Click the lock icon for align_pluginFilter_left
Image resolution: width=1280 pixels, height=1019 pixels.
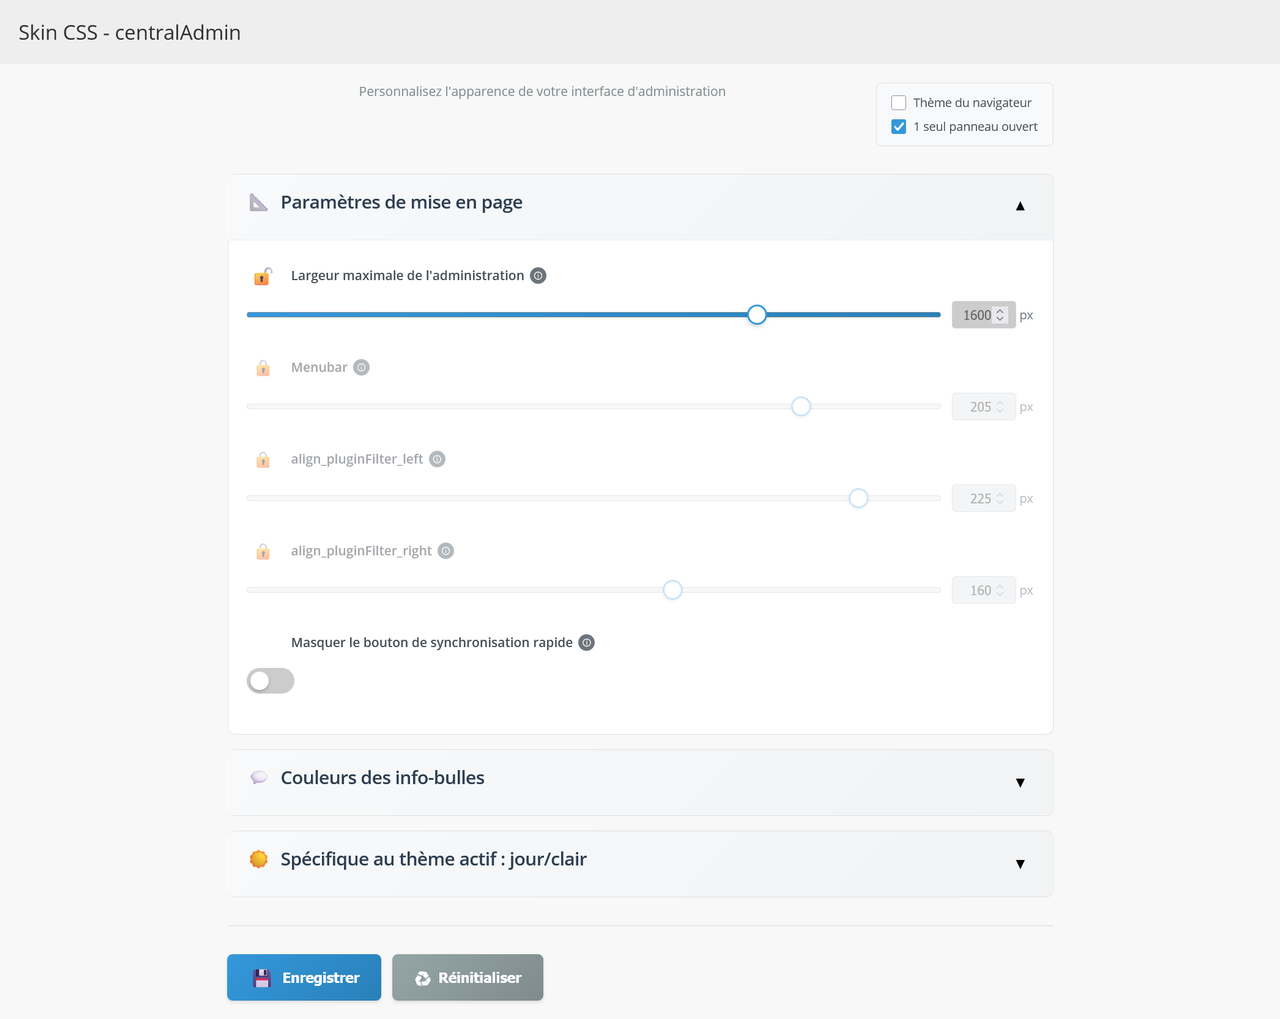pos(263,460)
